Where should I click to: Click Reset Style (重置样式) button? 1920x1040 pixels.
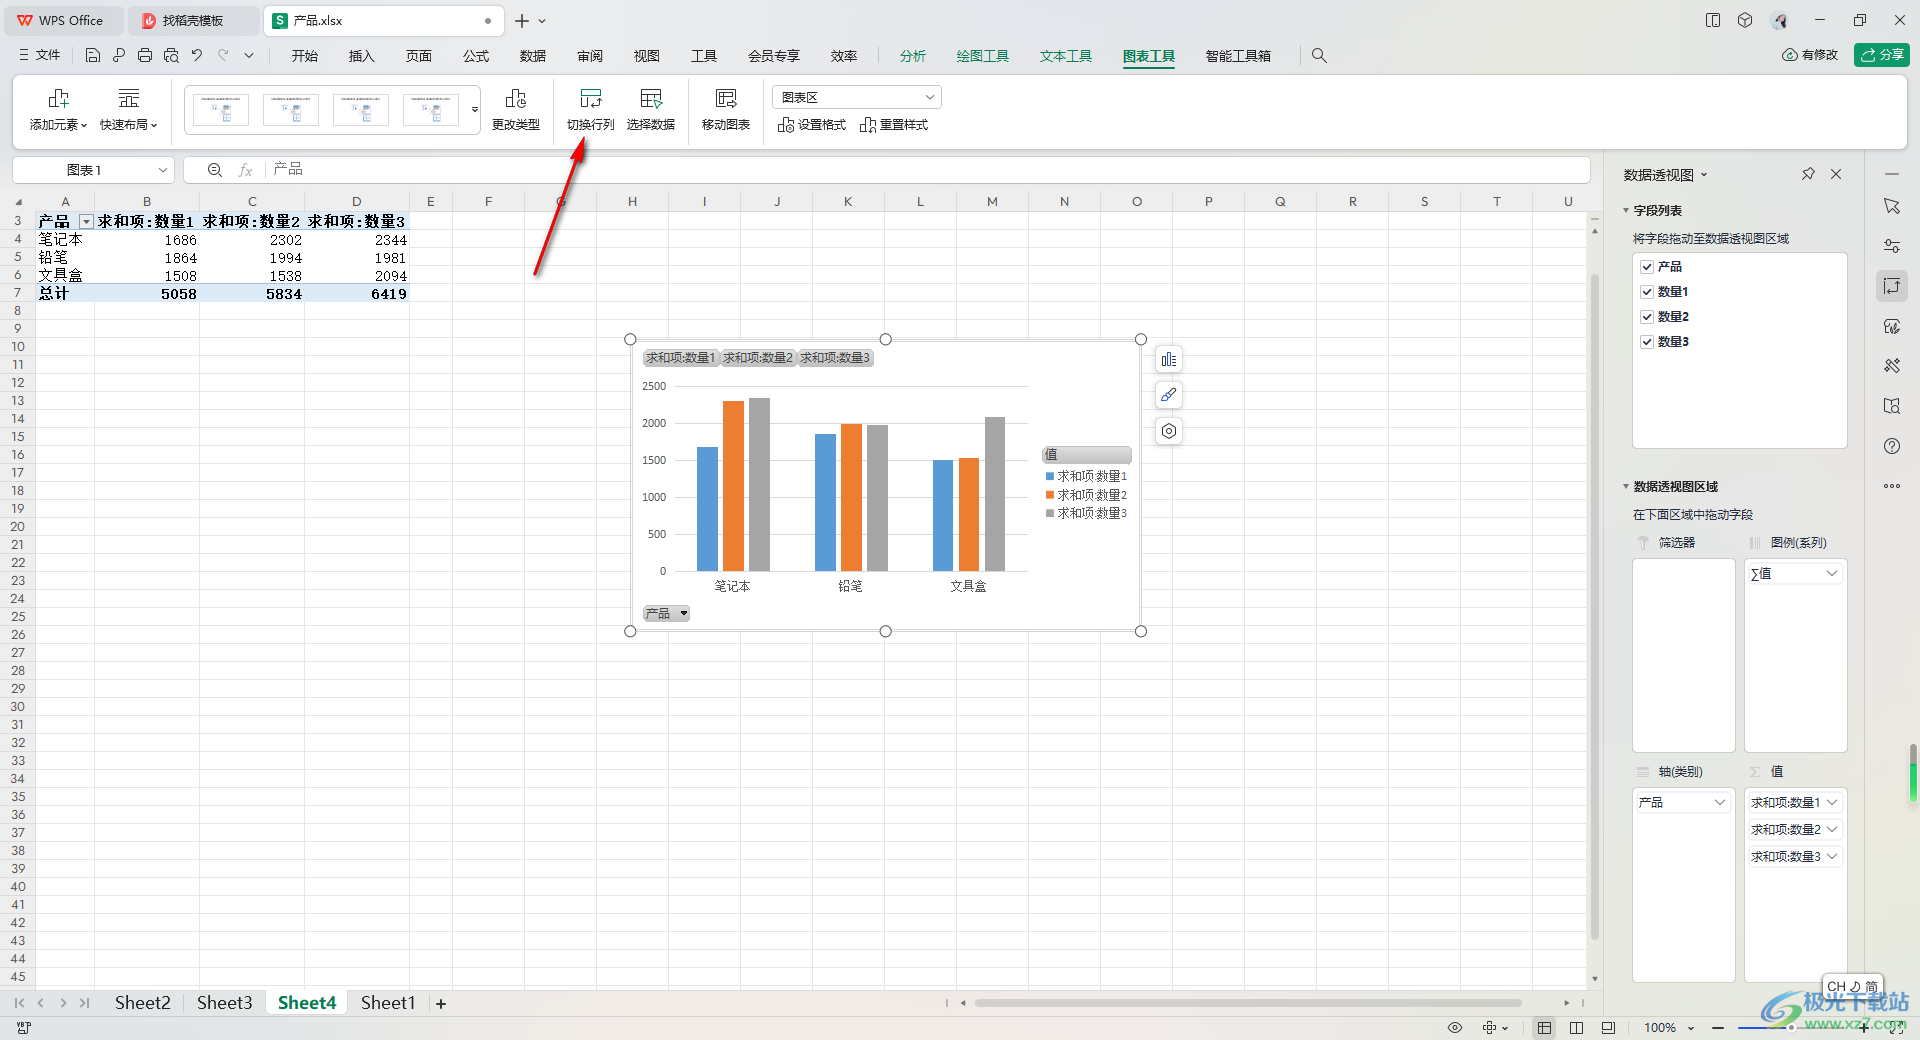click(894, 125)
